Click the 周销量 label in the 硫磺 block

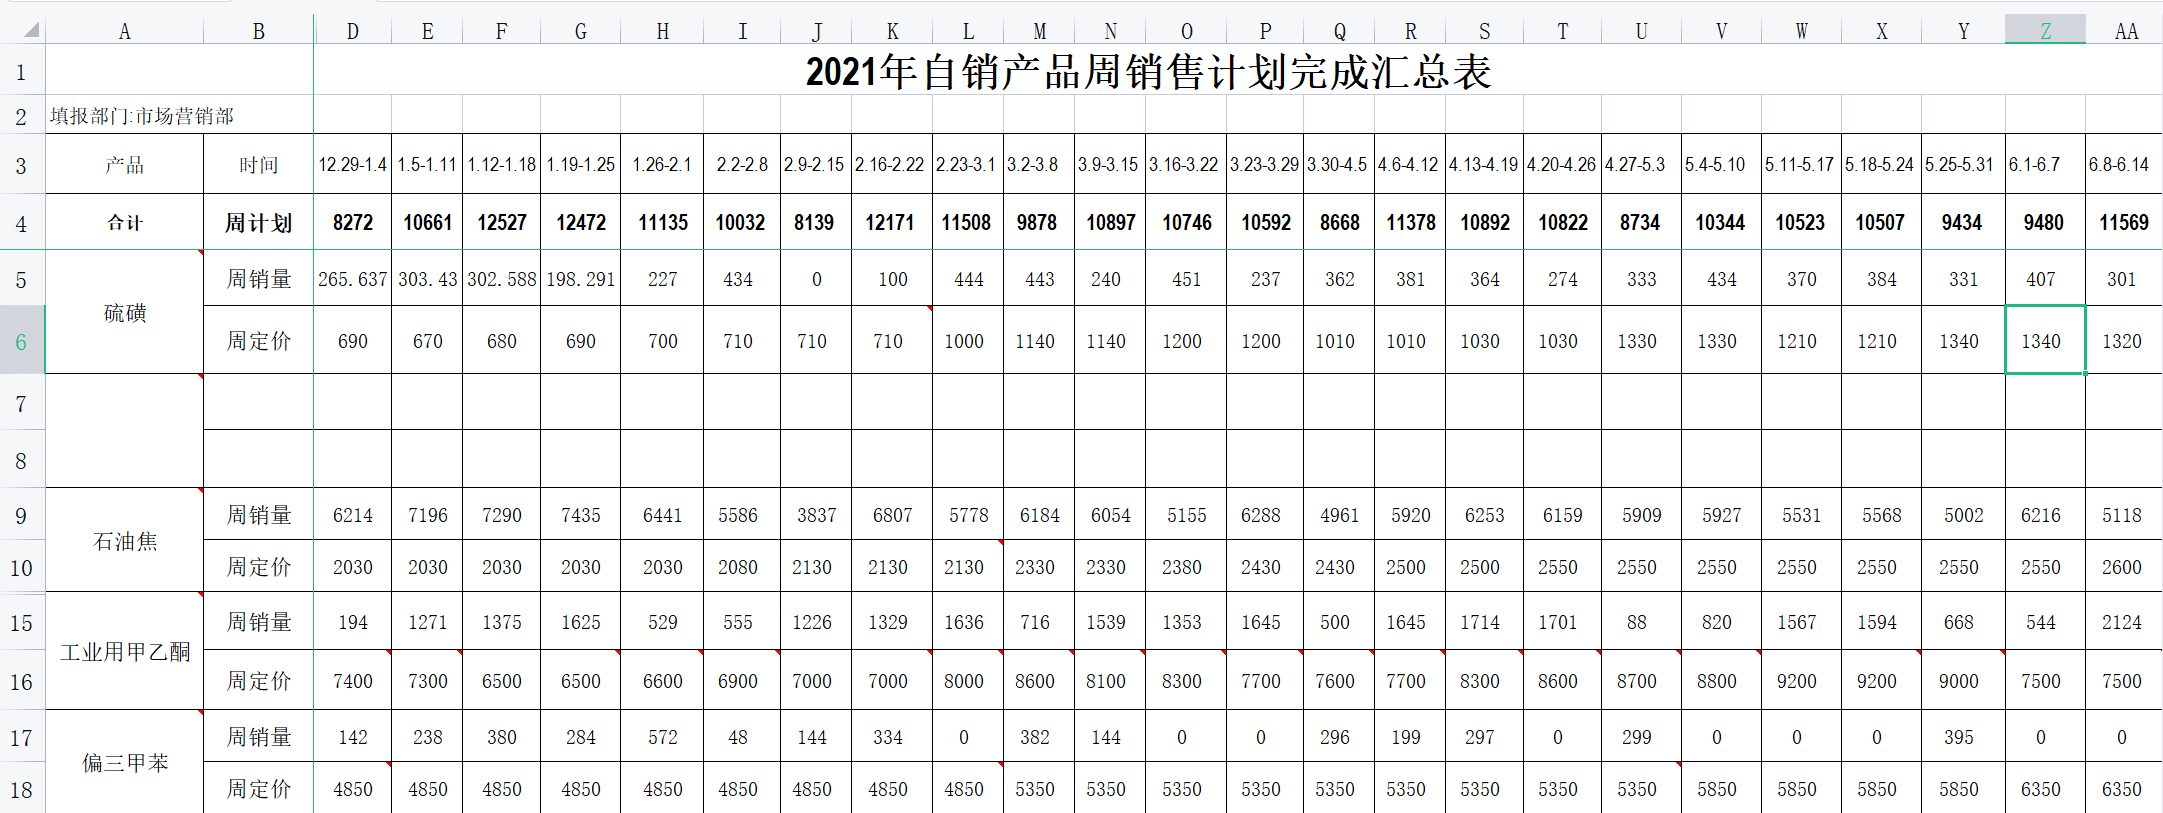[259, 279]
